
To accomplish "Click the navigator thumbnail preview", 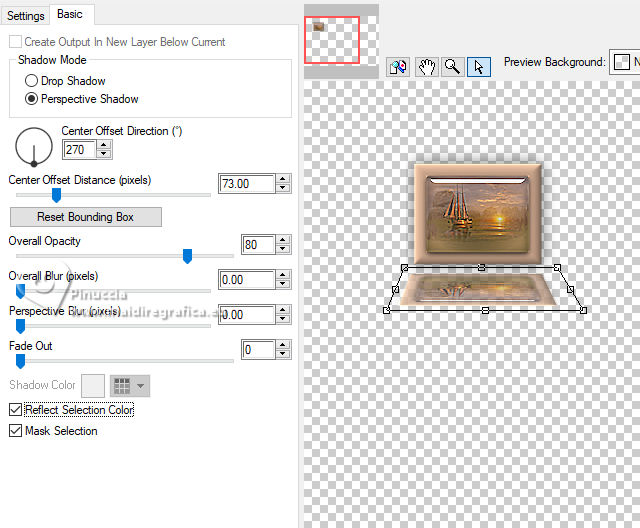I will [342, 40].
